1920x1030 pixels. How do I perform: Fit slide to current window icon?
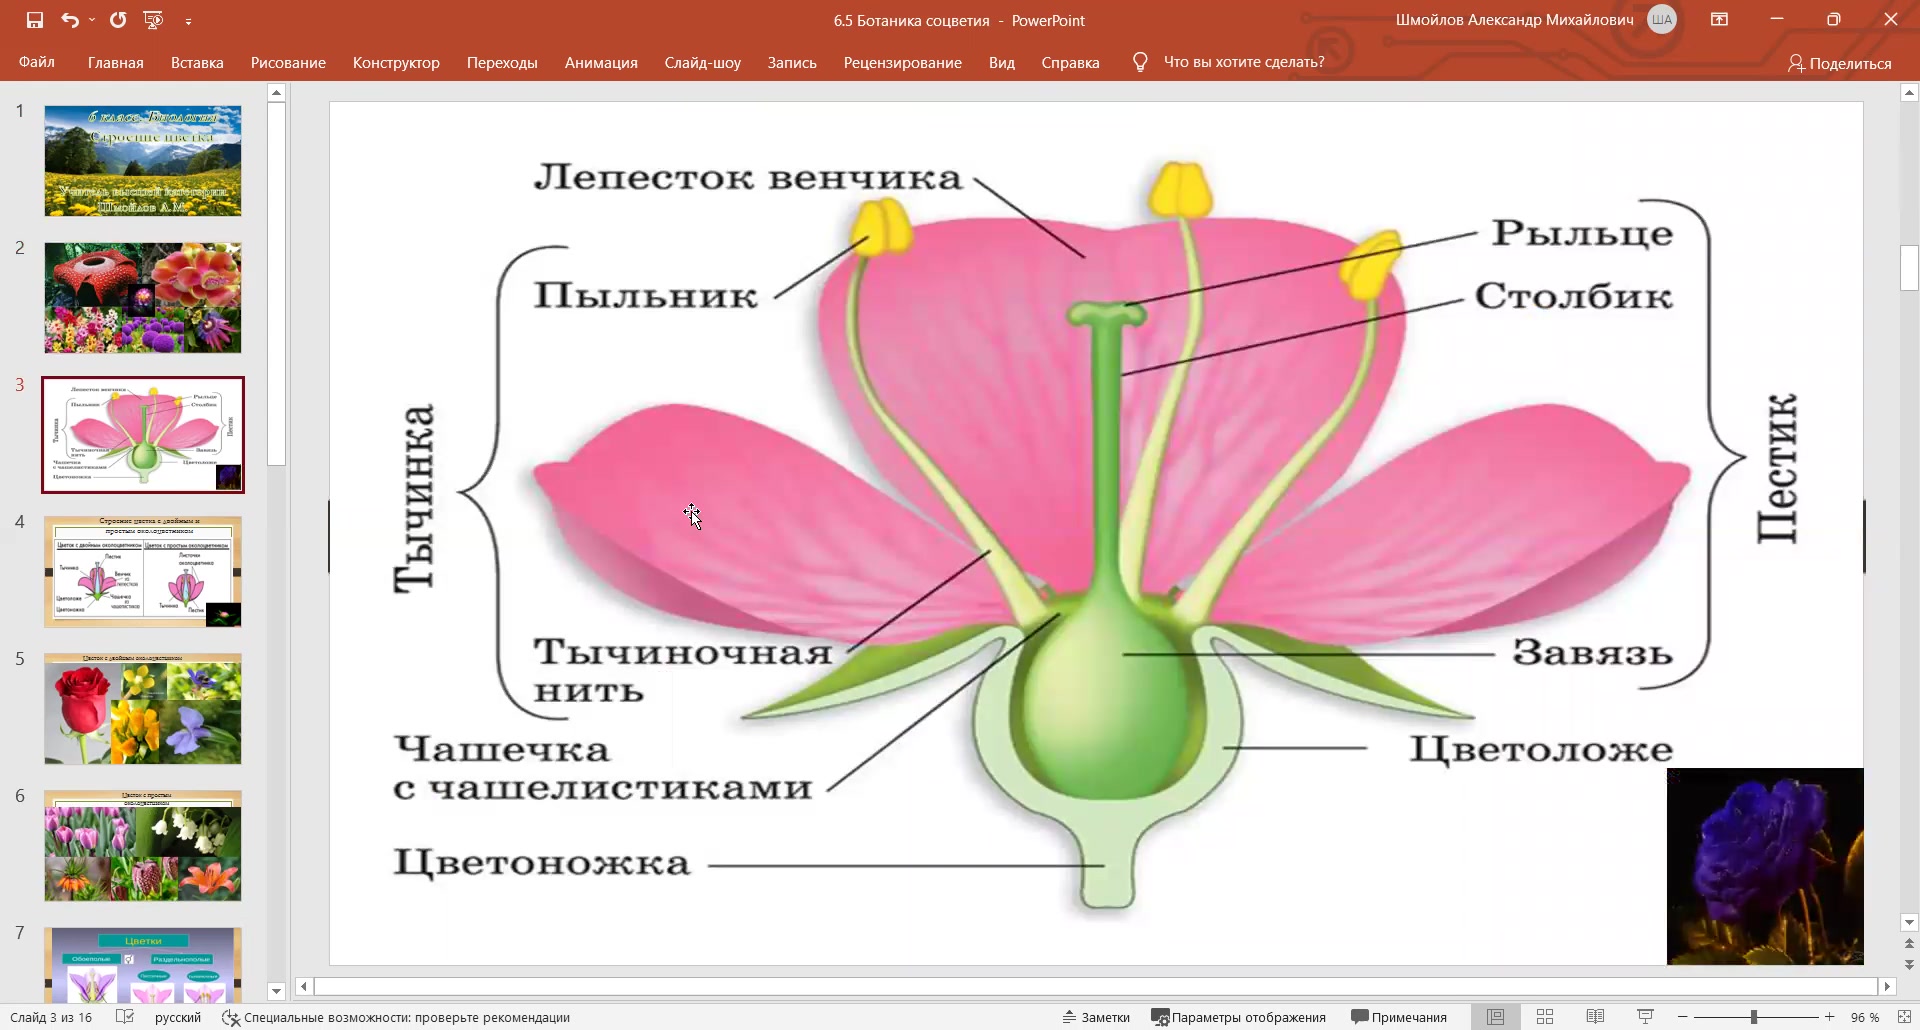coord(1905,1017)
